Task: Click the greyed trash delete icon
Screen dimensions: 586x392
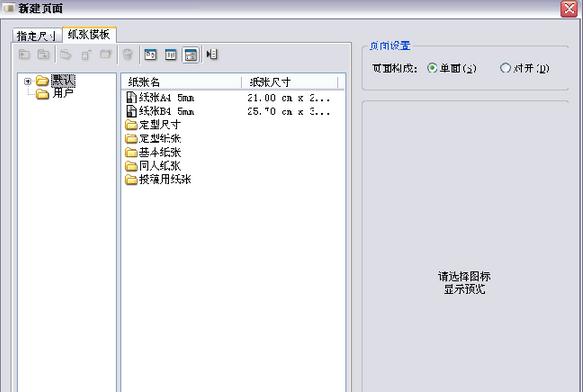Action: click(128, 55)
